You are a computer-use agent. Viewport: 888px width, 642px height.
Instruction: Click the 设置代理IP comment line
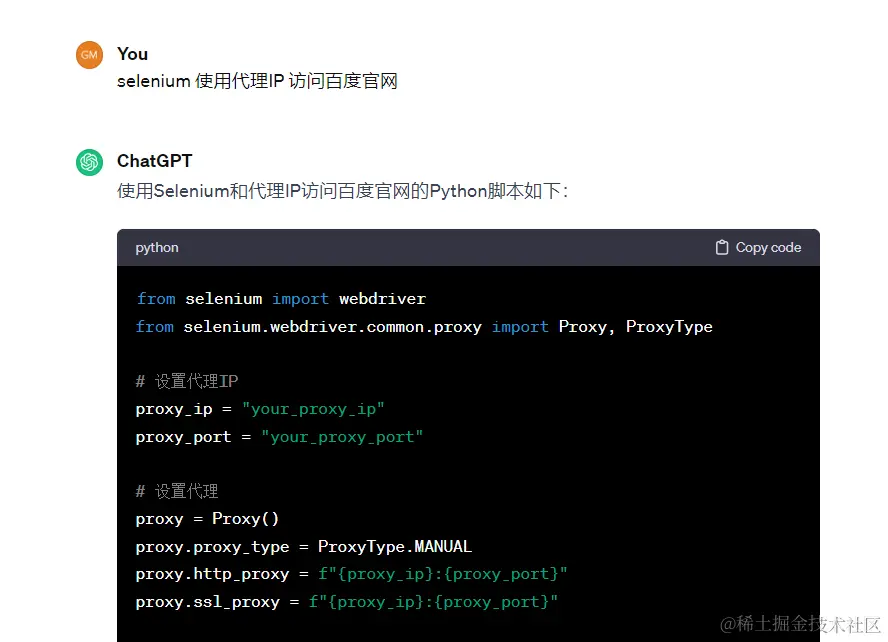187,381
